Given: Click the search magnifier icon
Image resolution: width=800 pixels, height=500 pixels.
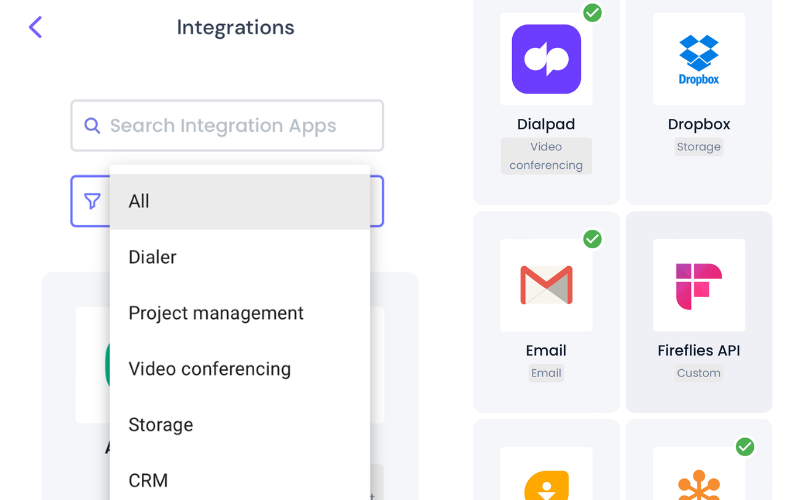Looking at the screenshot, I should [92, 126].
